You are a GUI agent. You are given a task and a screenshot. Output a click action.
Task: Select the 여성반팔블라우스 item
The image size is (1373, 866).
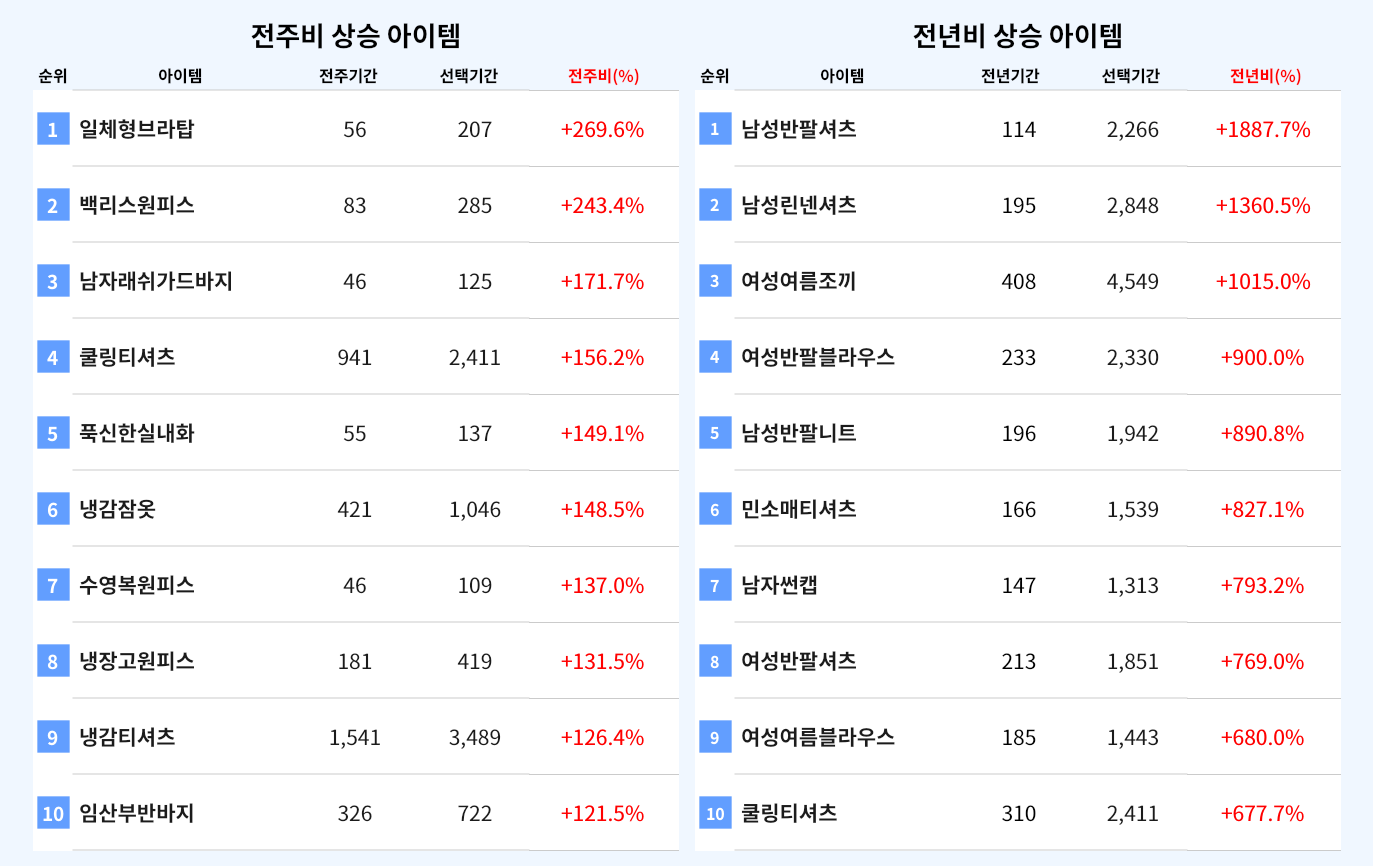coord(818,357)
